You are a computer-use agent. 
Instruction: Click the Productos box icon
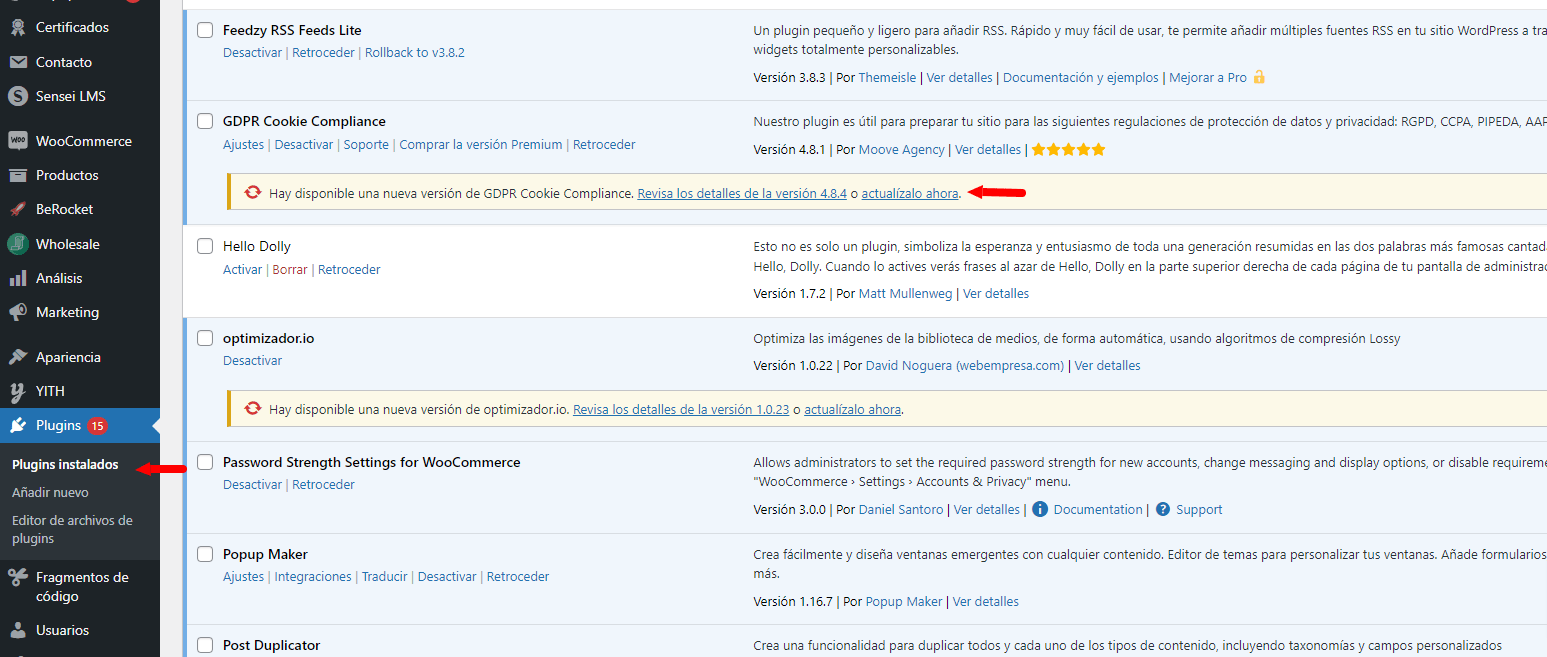[18, 175]
